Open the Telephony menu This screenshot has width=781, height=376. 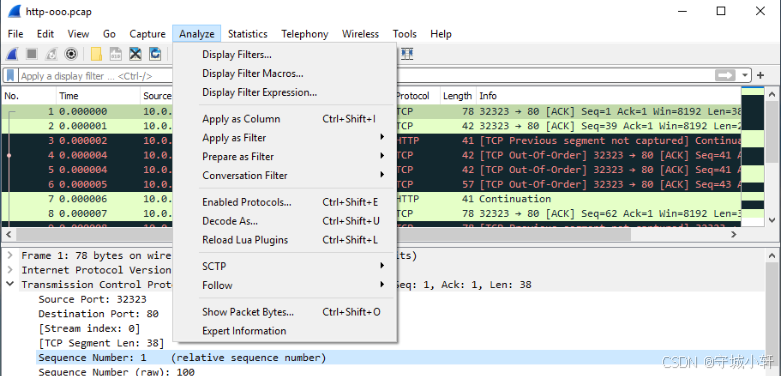(304, 34)
